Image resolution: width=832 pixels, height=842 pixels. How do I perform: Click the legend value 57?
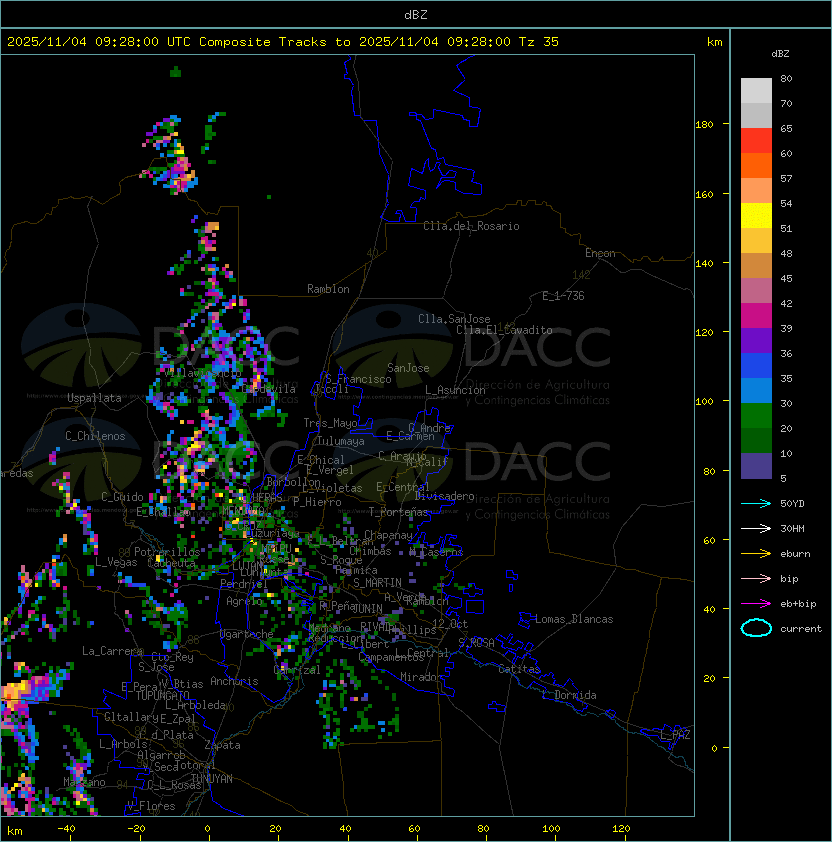pos(786,178)
